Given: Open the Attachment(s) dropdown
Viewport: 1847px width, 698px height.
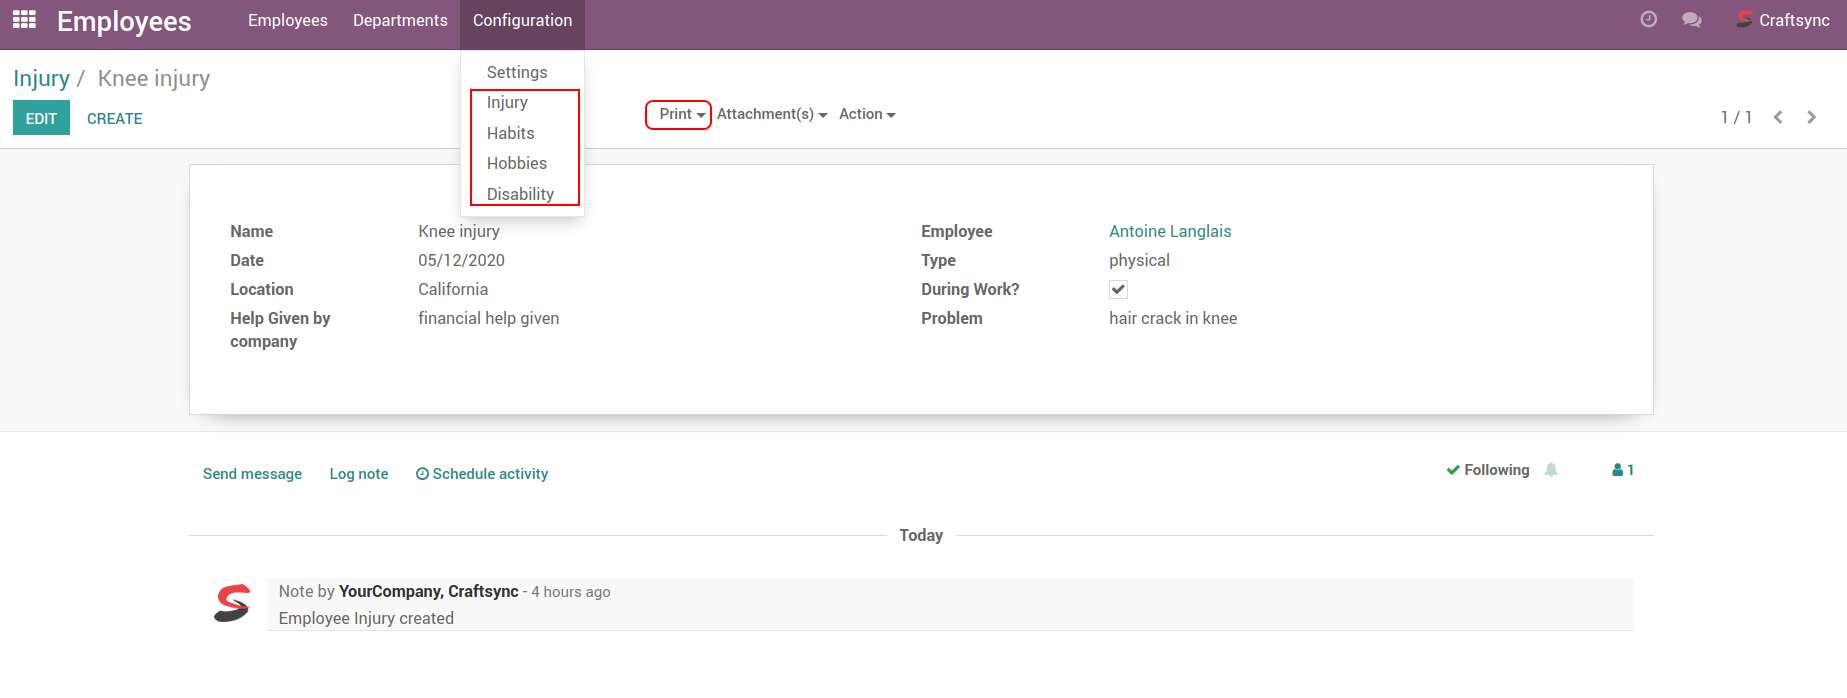Looking at the screenshot, I should point(771,115).
